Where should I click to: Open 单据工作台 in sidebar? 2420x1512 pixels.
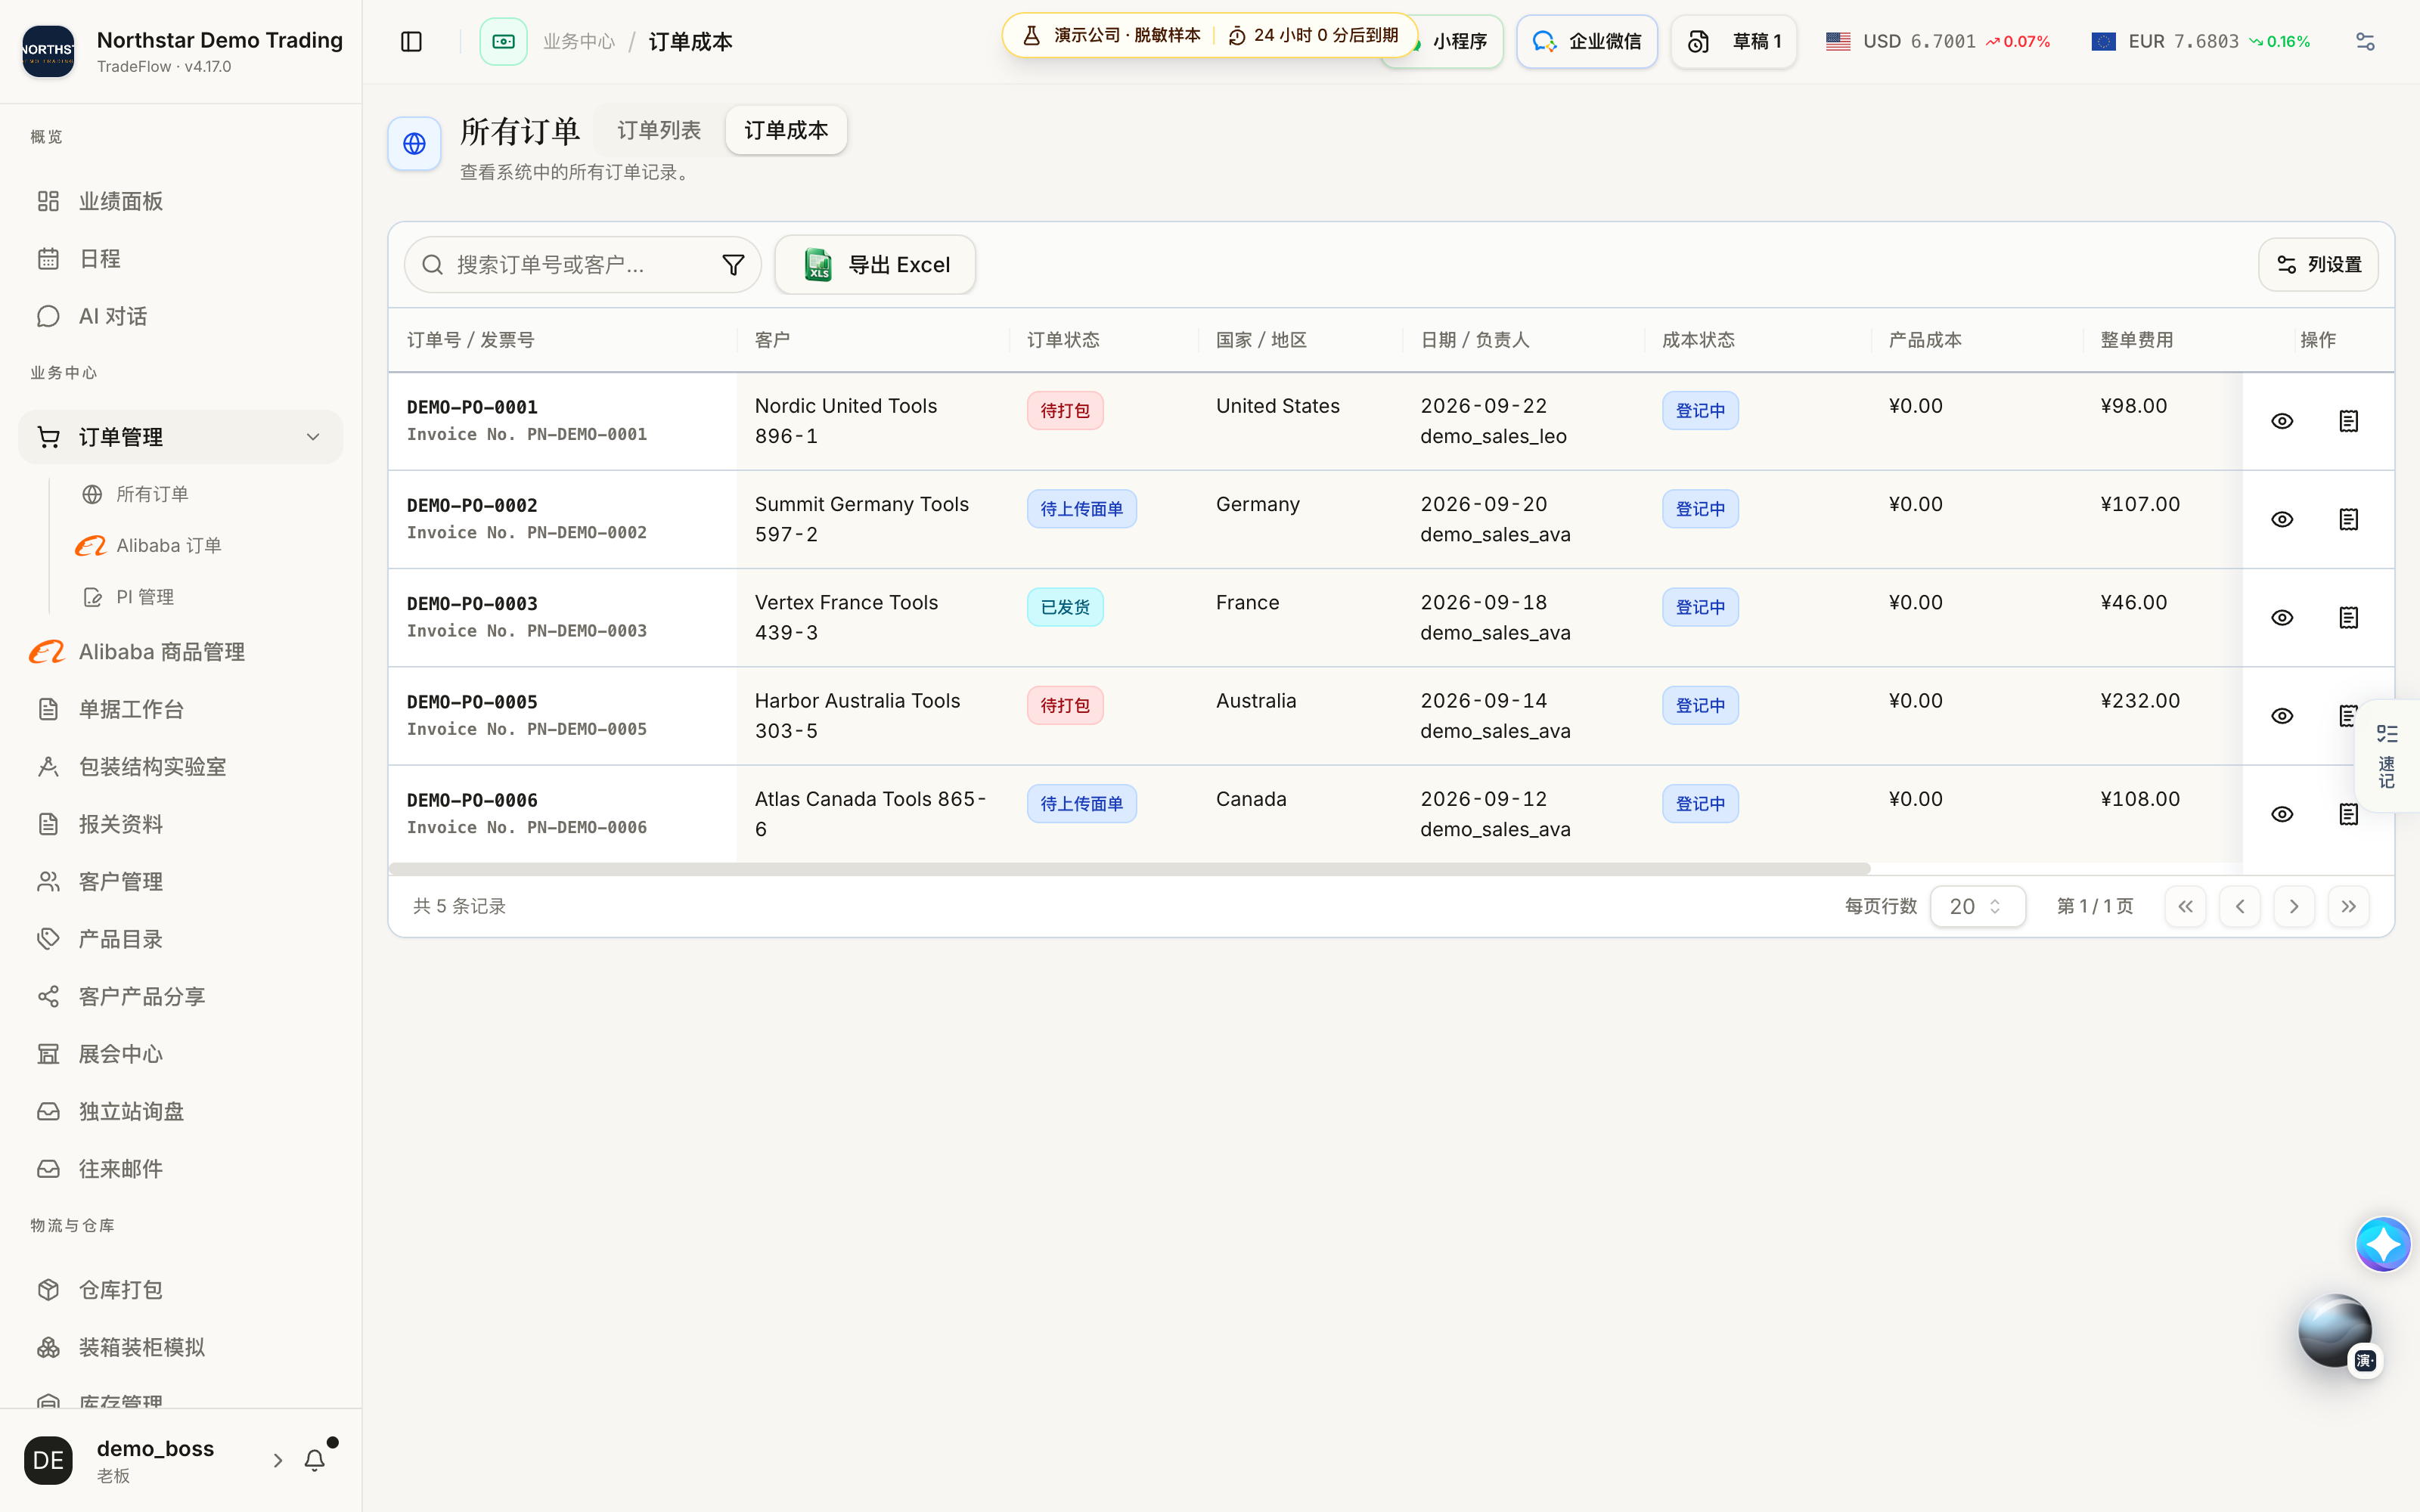click(x=180, y=709)
